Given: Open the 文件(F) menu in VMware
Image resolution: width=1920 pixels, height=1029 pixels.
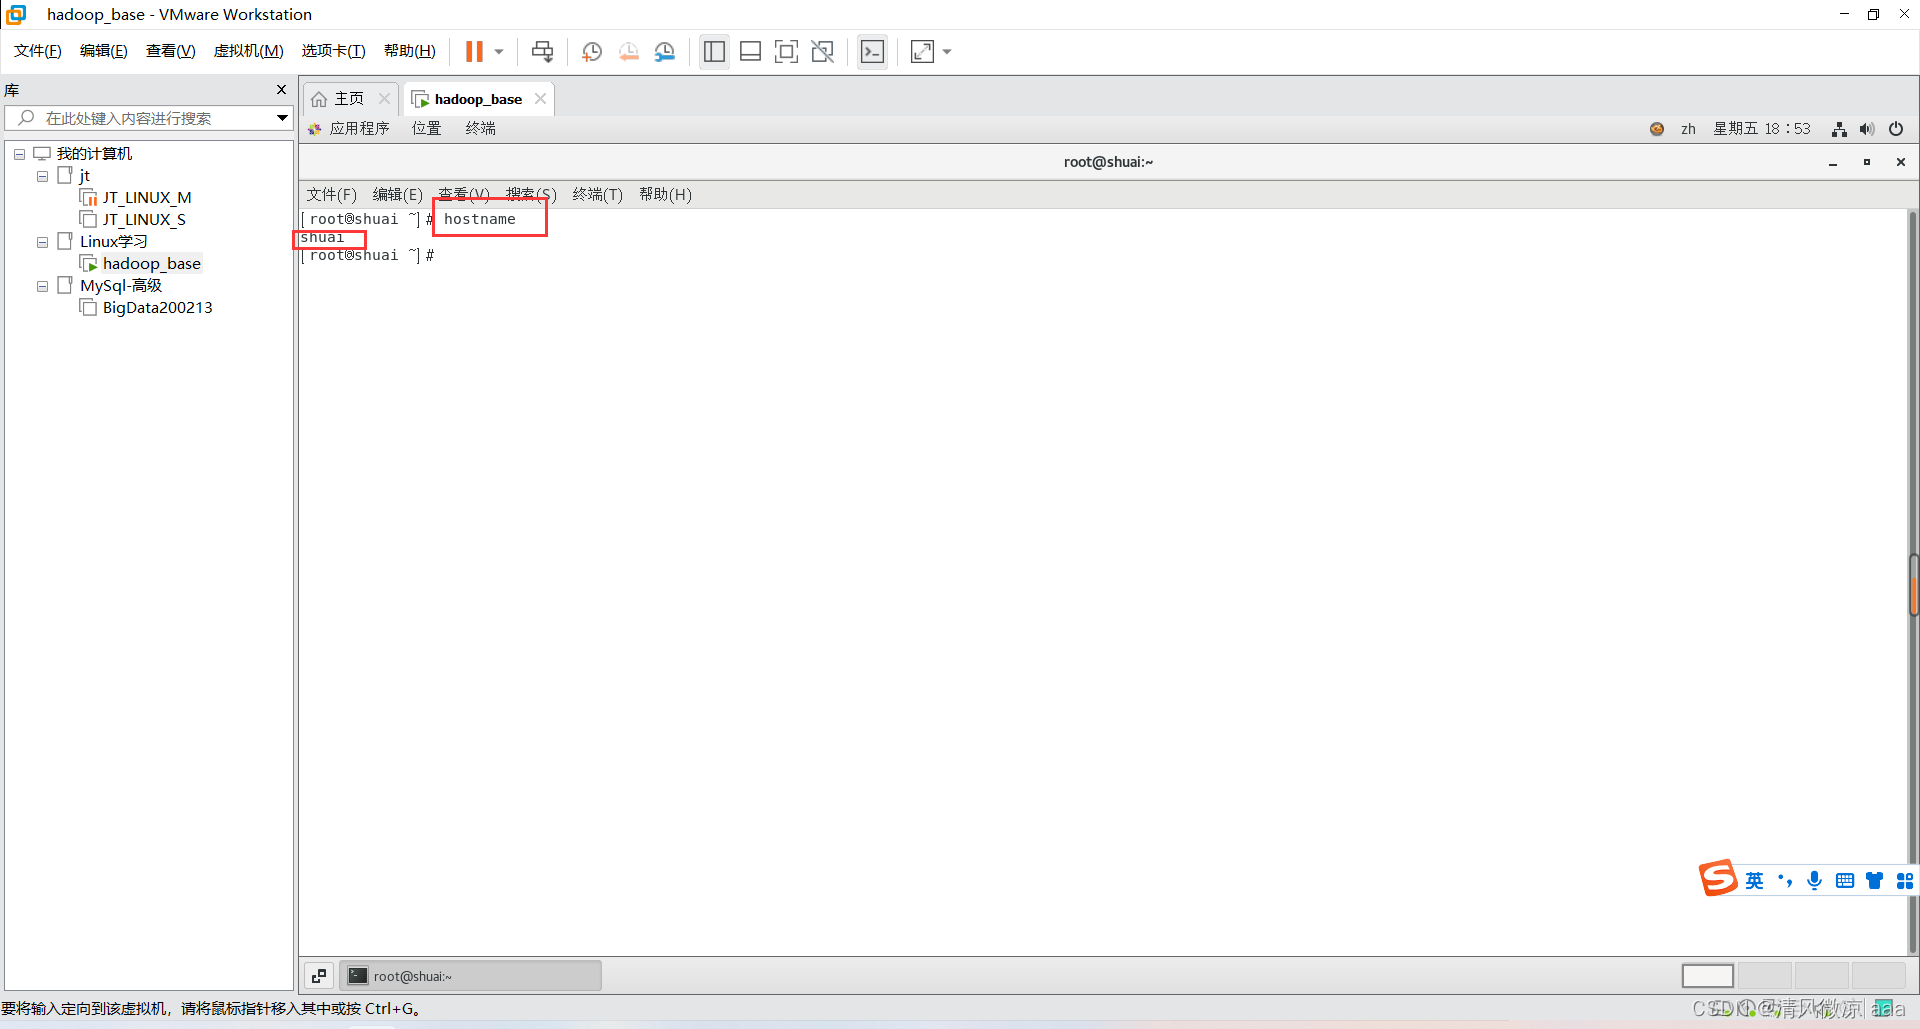Looking at the screenshot, I should pos(38,51).
